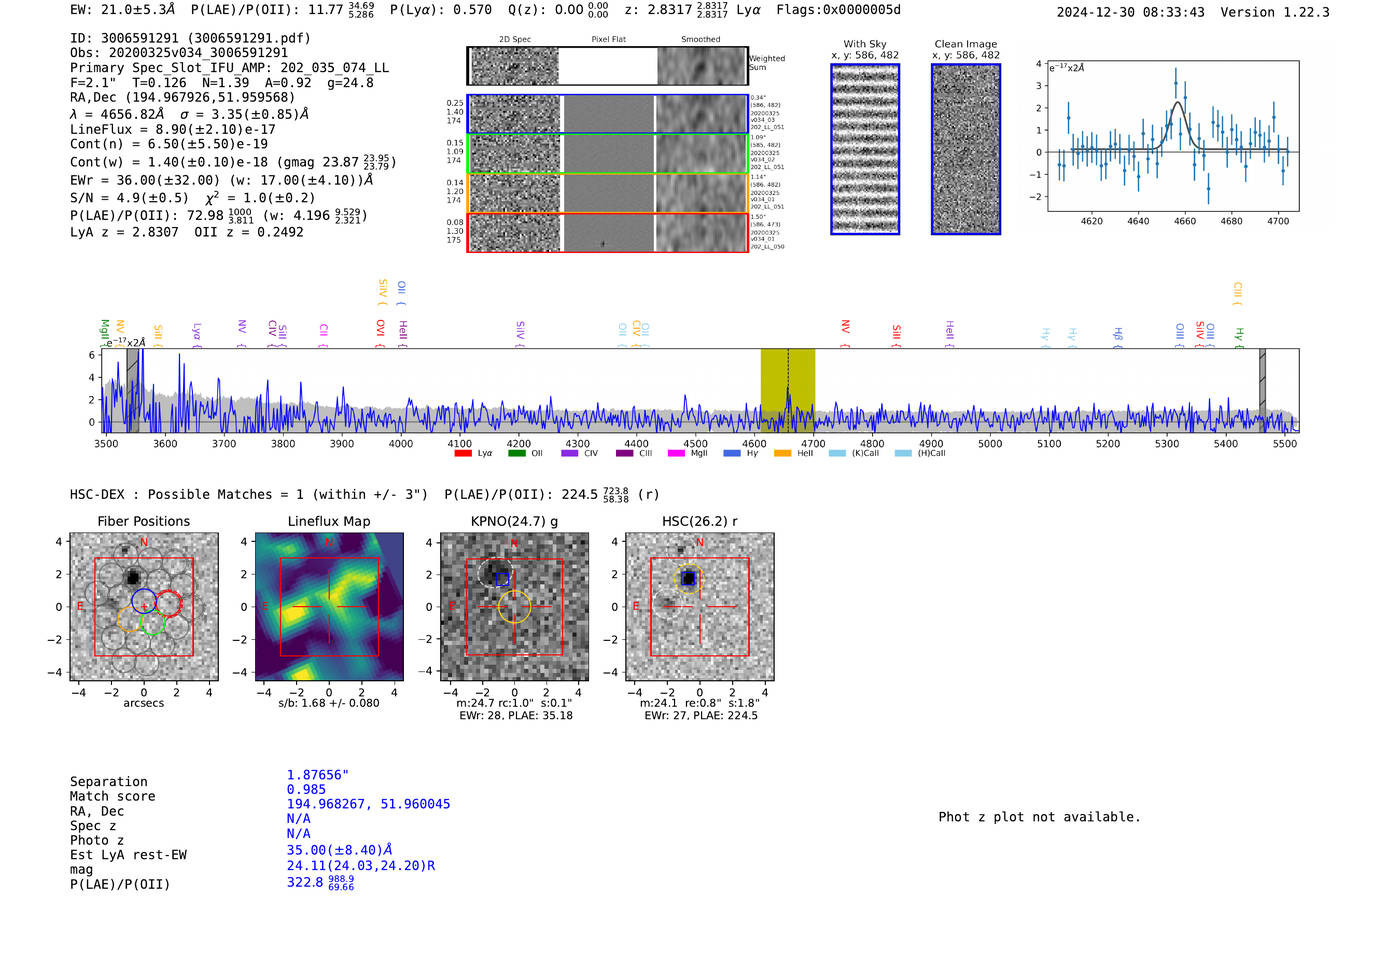
Task: Click the orange CIII marker near 5400Å
Action: [x=1237, y=293]
